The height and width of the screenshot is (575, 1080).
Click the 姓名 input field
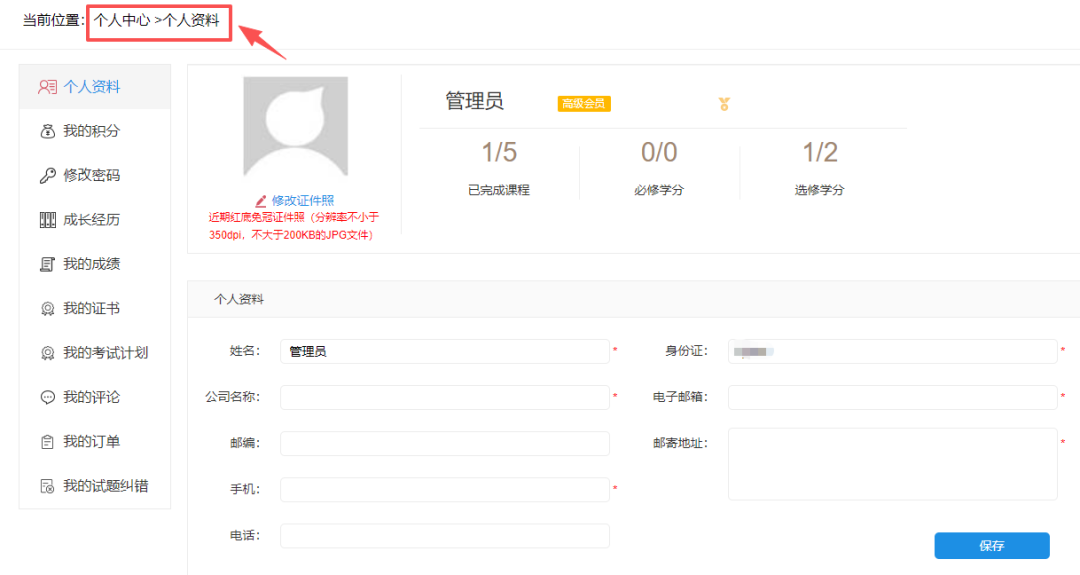(444, 351)
